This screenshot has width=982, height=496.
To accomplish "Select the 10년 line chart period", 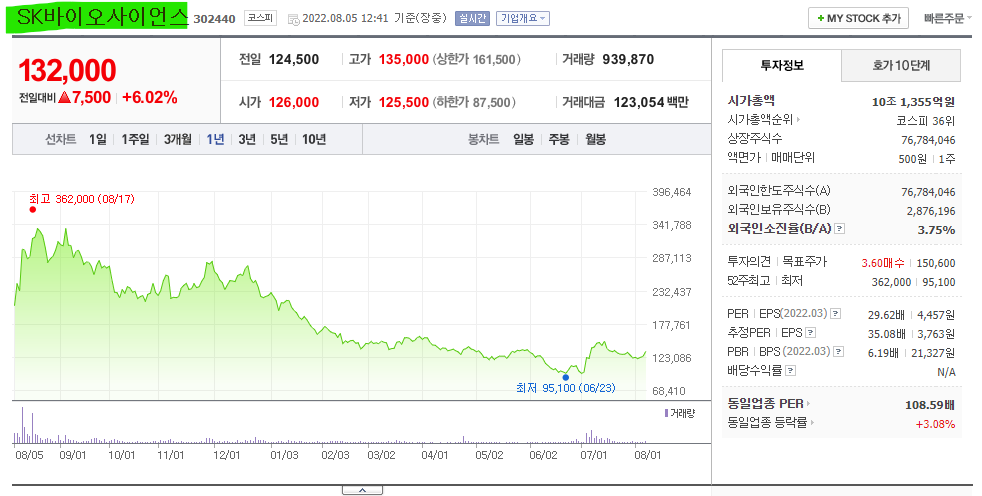I will 314,139.
